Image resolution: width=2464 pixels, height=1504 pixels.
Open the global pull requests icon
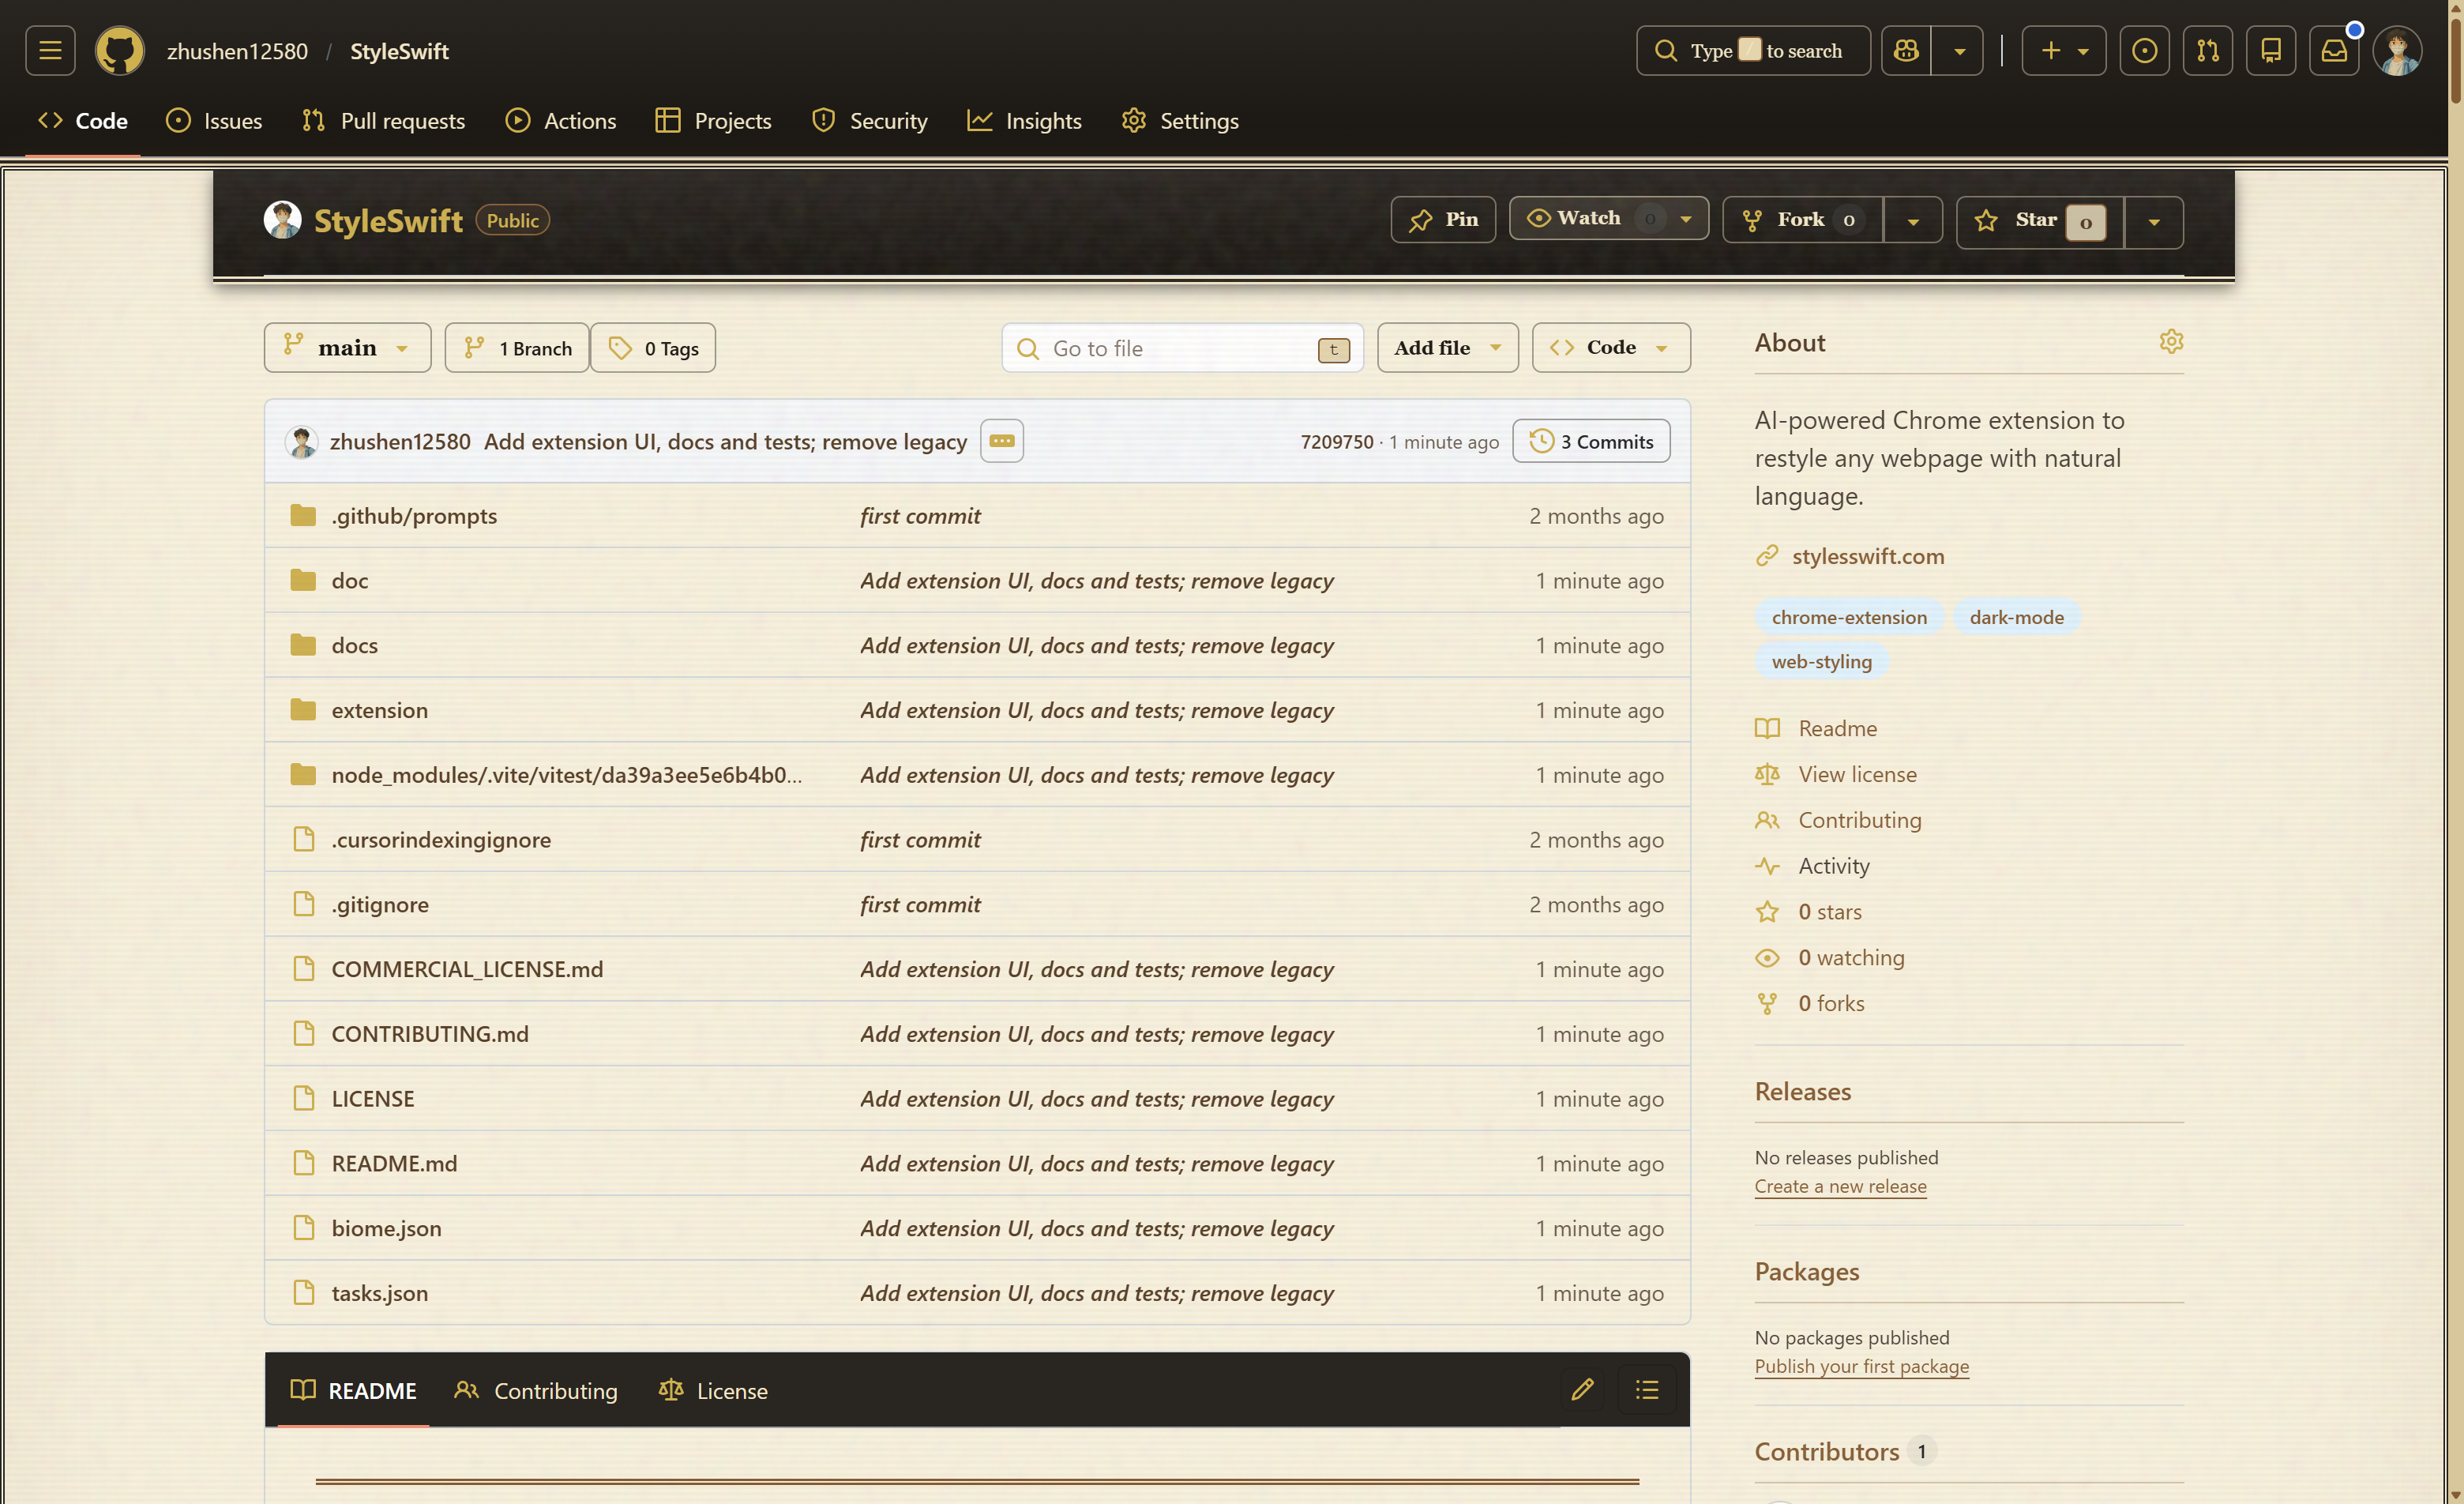coord(2208,51)
